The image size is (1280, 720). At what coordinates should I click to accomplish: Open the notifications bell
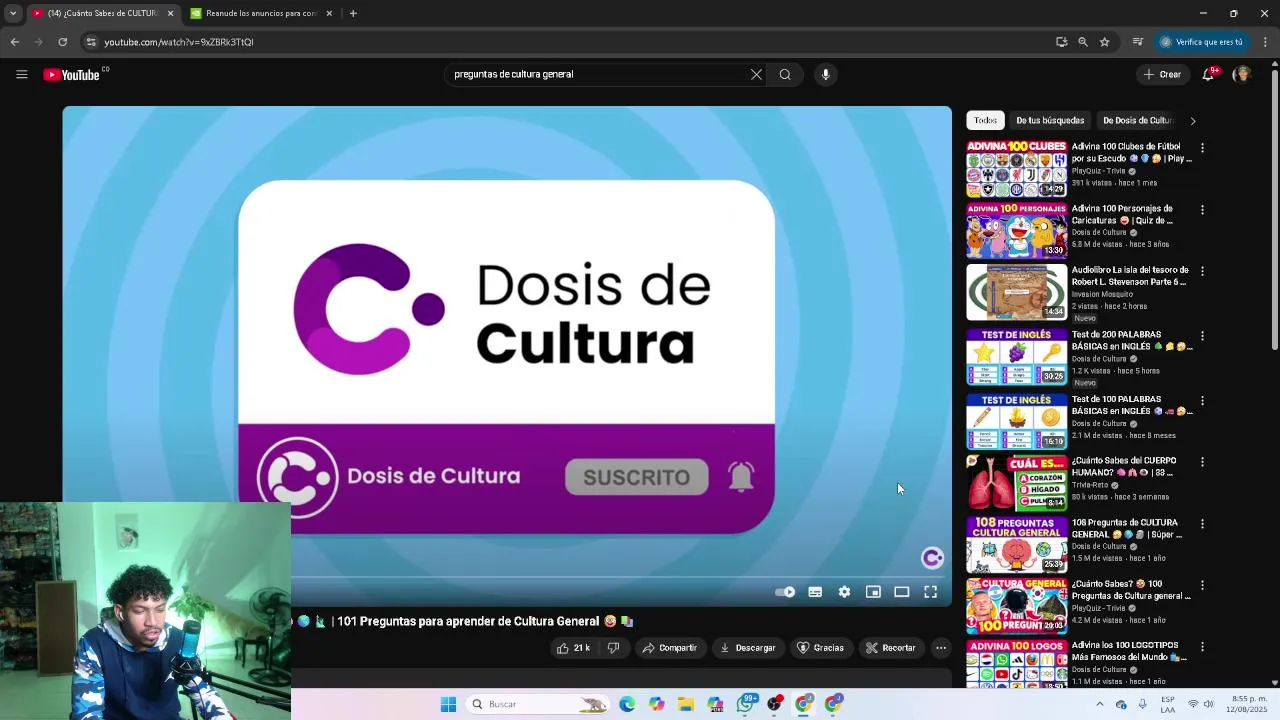[1208, 74]
